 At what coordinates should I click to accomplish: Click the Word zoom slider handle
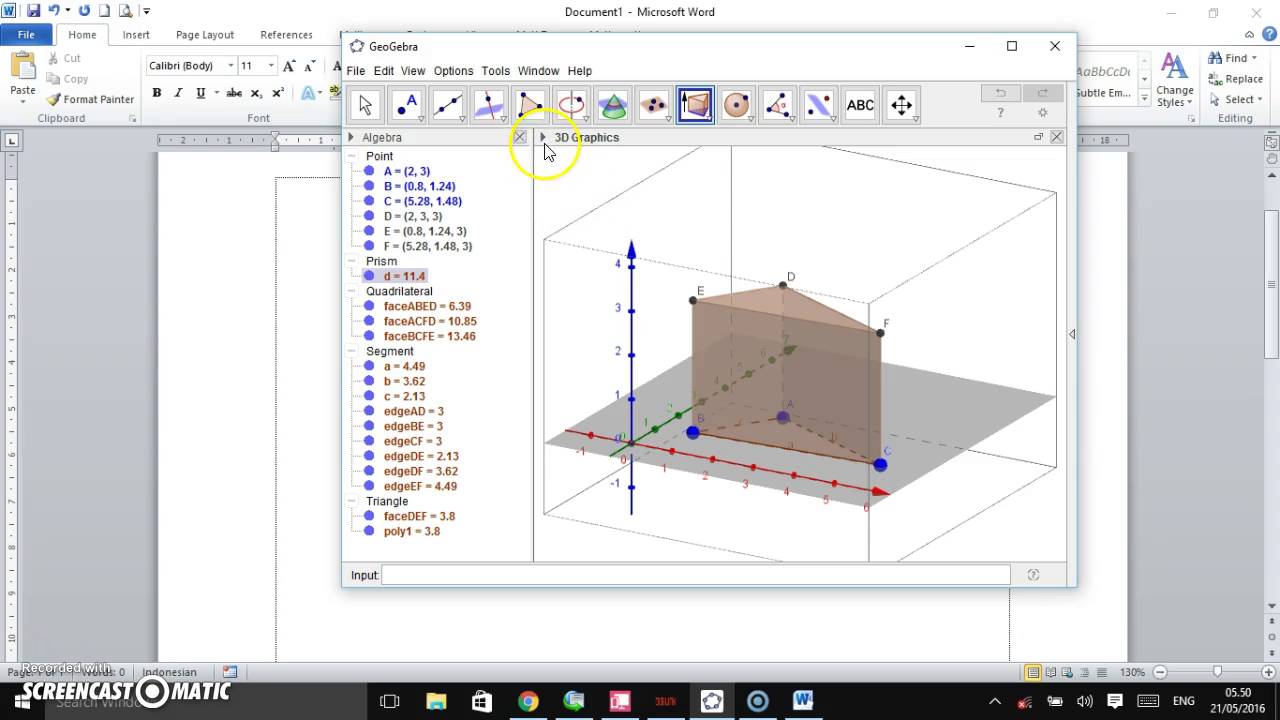[x=1217, y=672]
